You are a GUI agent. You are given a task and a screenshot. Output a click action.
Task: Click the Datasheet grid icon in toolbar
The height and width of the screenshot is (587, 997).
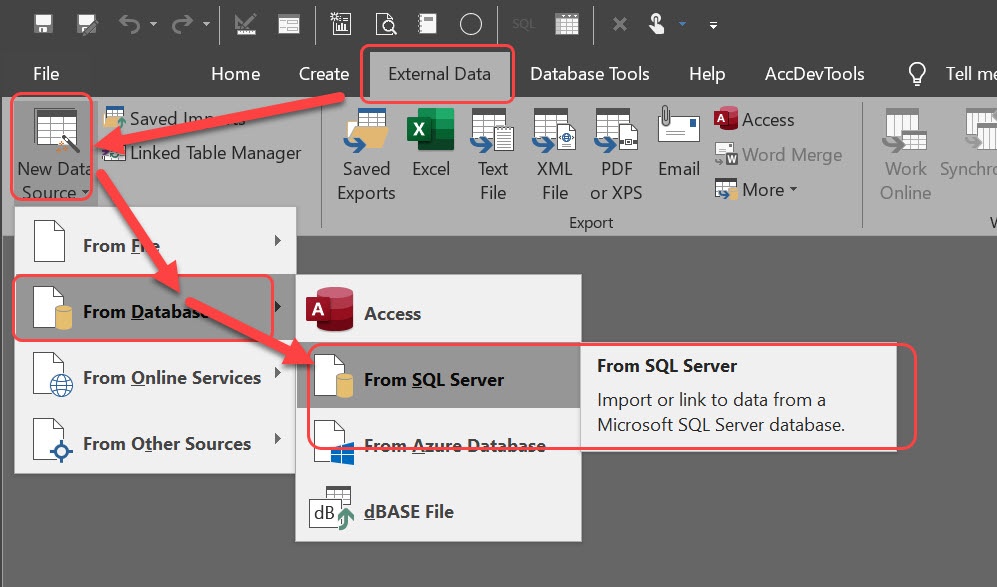(x=567, y=25)
